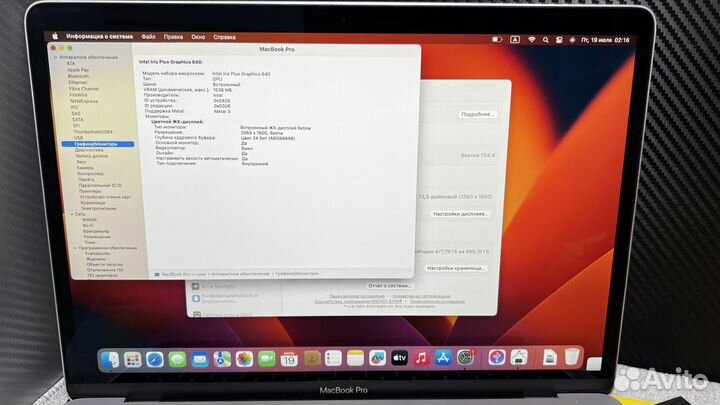The width and height of the screenshot is (720, 405).
Task: Select Диагностика in the sidebar
Action: point(89,150)
